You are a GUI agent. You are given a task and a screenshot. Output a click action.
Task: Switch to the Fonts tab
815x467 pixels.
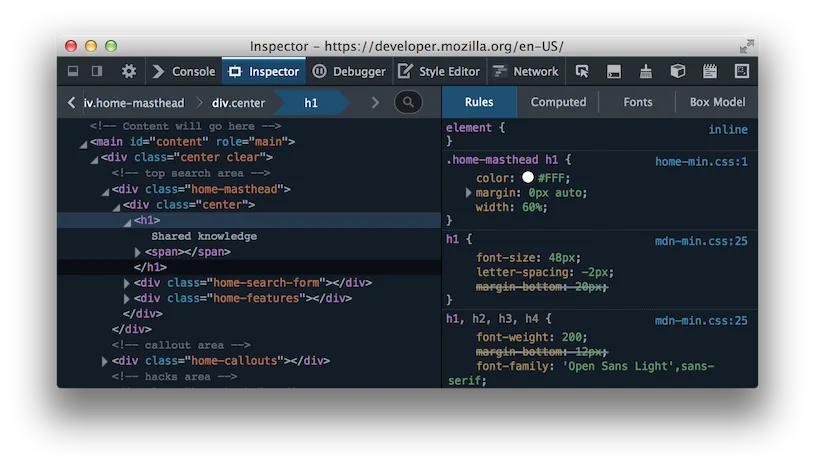638,102
